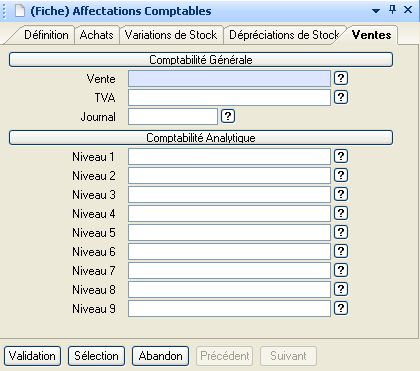
Task: Focus the Vente account input field
Action: click(229, 79)
